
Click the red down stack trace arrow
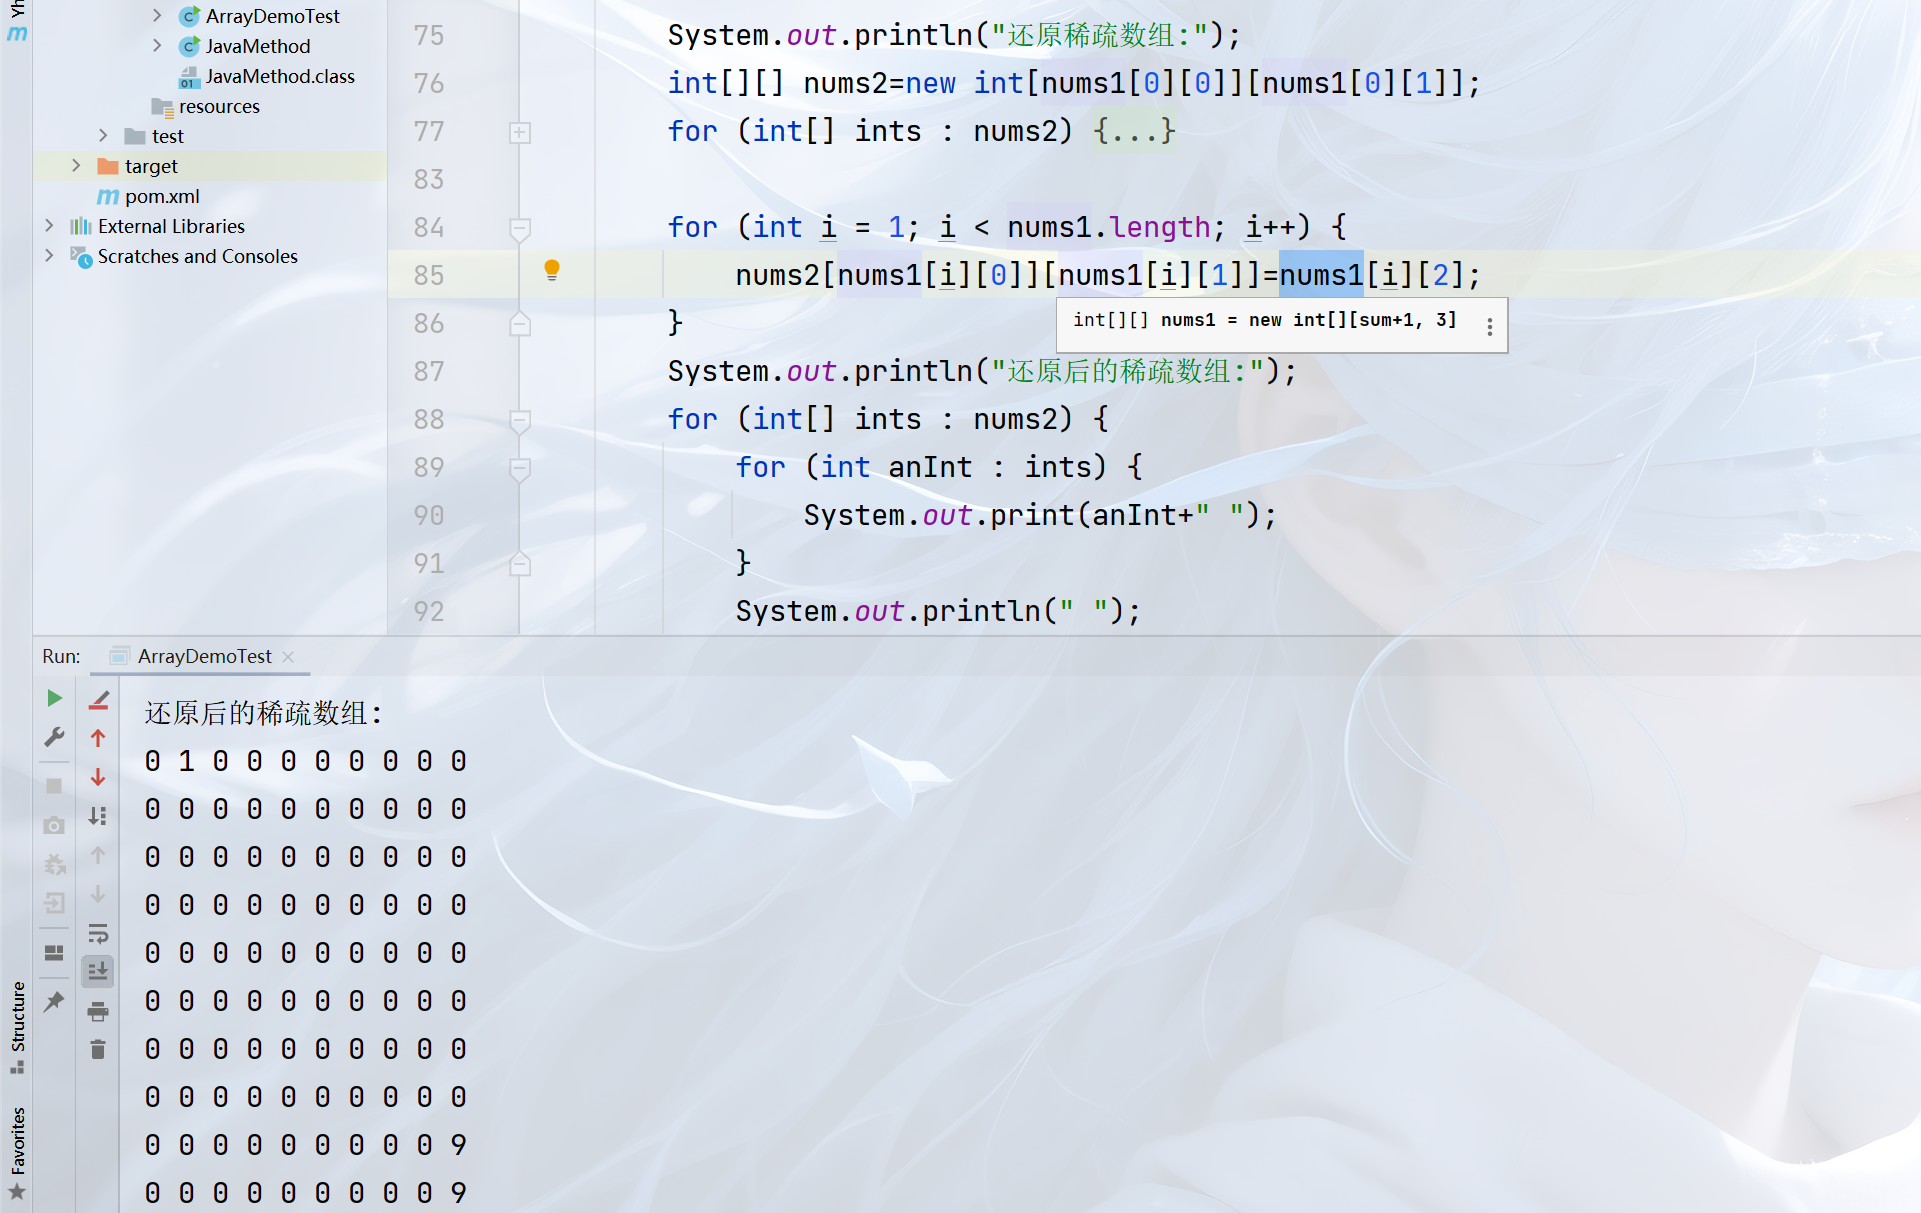[x=98, y=777]
